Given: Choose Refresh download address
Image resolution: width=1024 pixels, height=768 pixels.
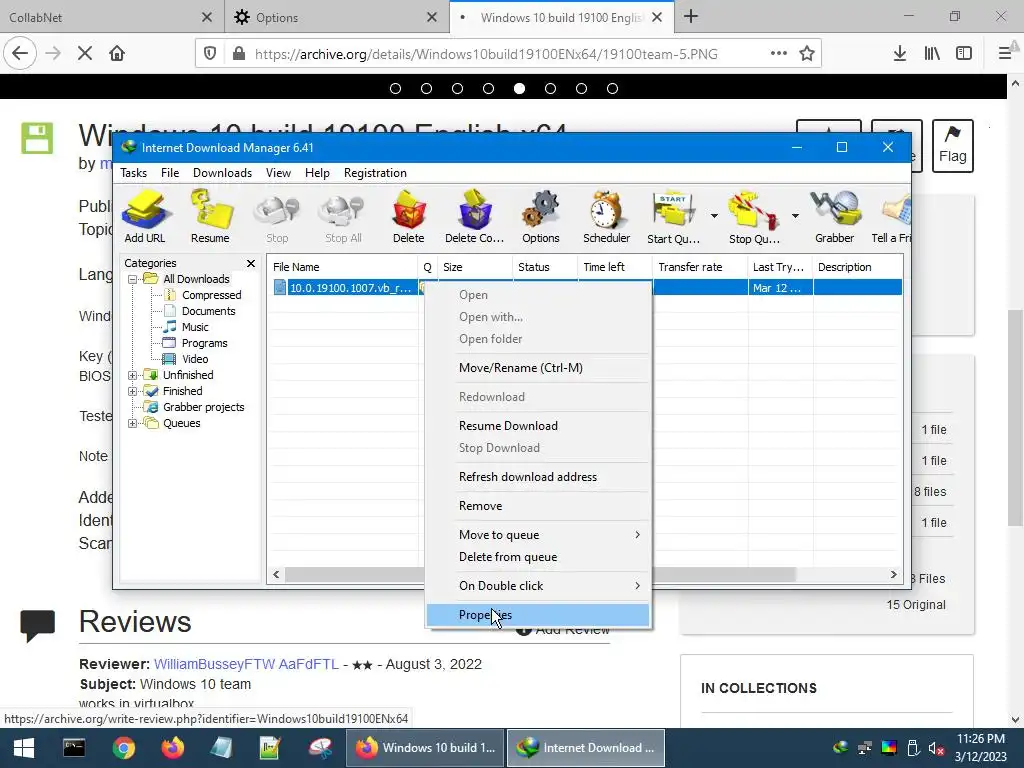Looking at the screenshot, I should pyautogui.click(x=538, y=477).
